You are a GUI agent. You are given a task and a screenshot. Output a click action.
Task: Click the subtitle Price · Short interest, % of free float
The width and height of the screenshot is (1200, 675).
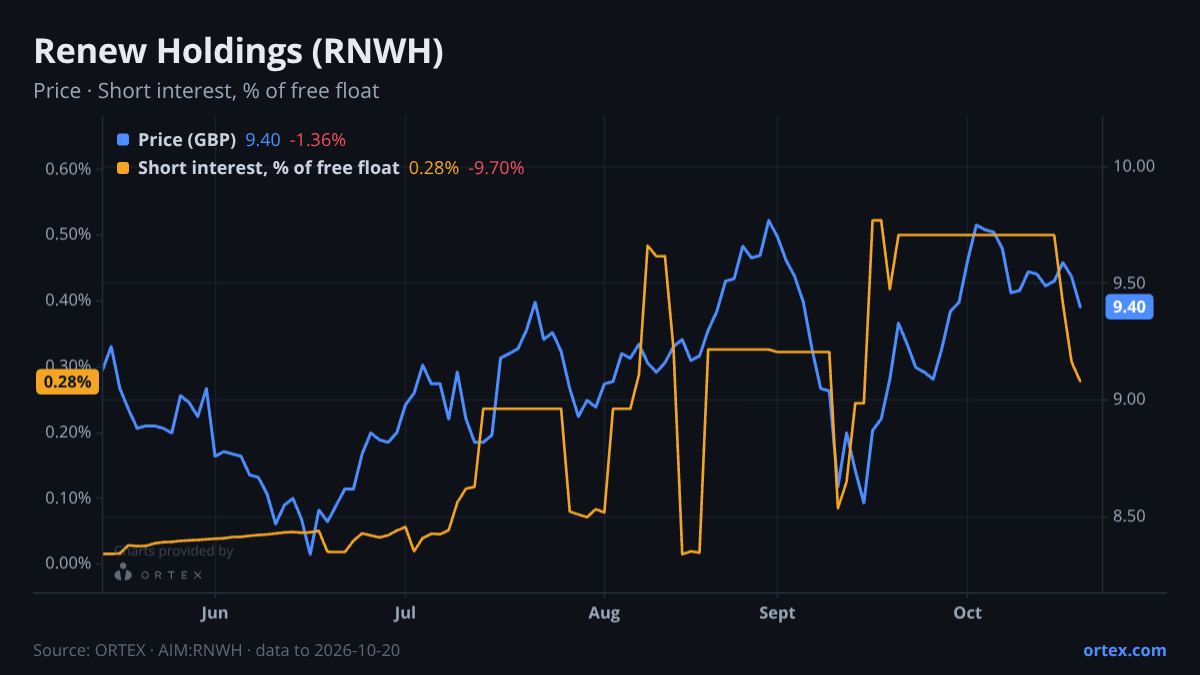pos(206,91)
